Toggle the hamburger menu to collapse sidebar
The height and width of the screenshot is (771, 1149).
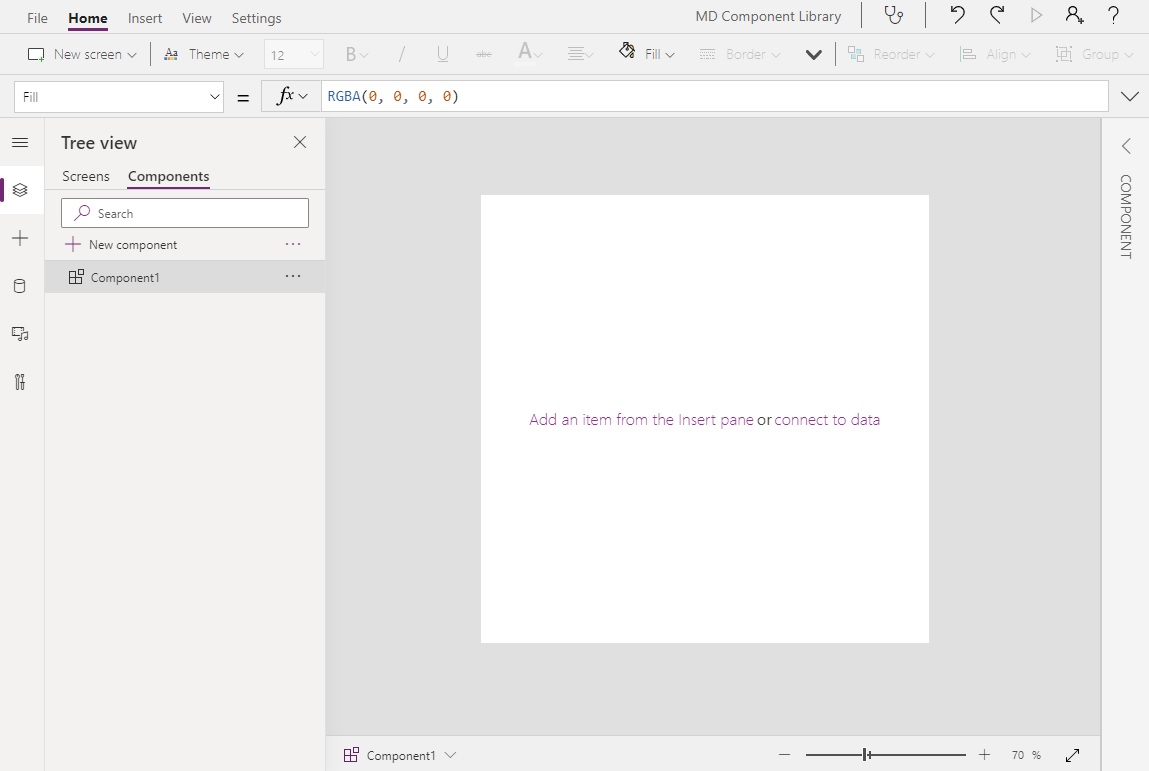(x=20, y=143)
